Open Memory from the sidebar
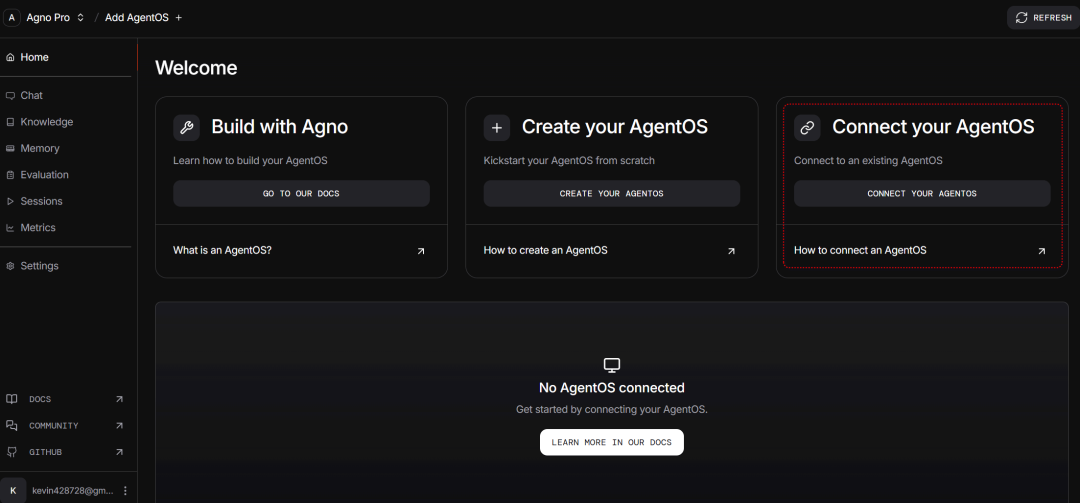1080x503 pixels. [x=40, y=148]
